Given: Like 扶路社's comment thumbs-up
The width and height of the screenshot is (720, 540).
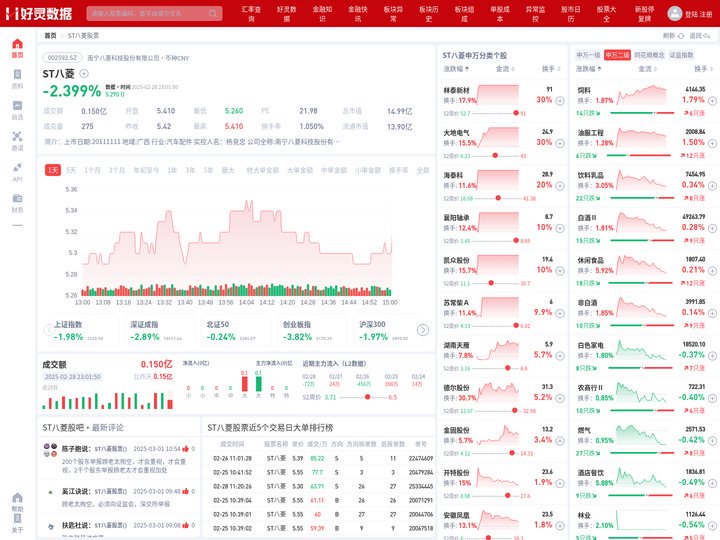Looking at the screenshot, I should pyautogui.click(x=186, y=525).
